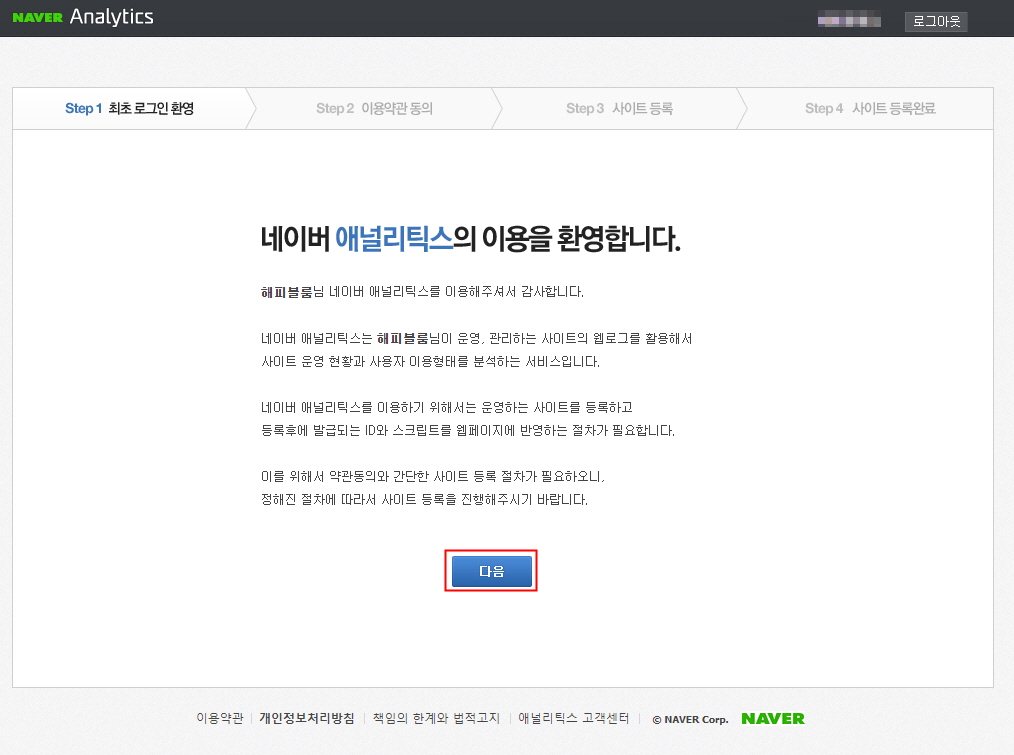This screenshot has height=755, width=1014.
Task: View 개인정보처리방침 policy link
Action: point(307,718)
